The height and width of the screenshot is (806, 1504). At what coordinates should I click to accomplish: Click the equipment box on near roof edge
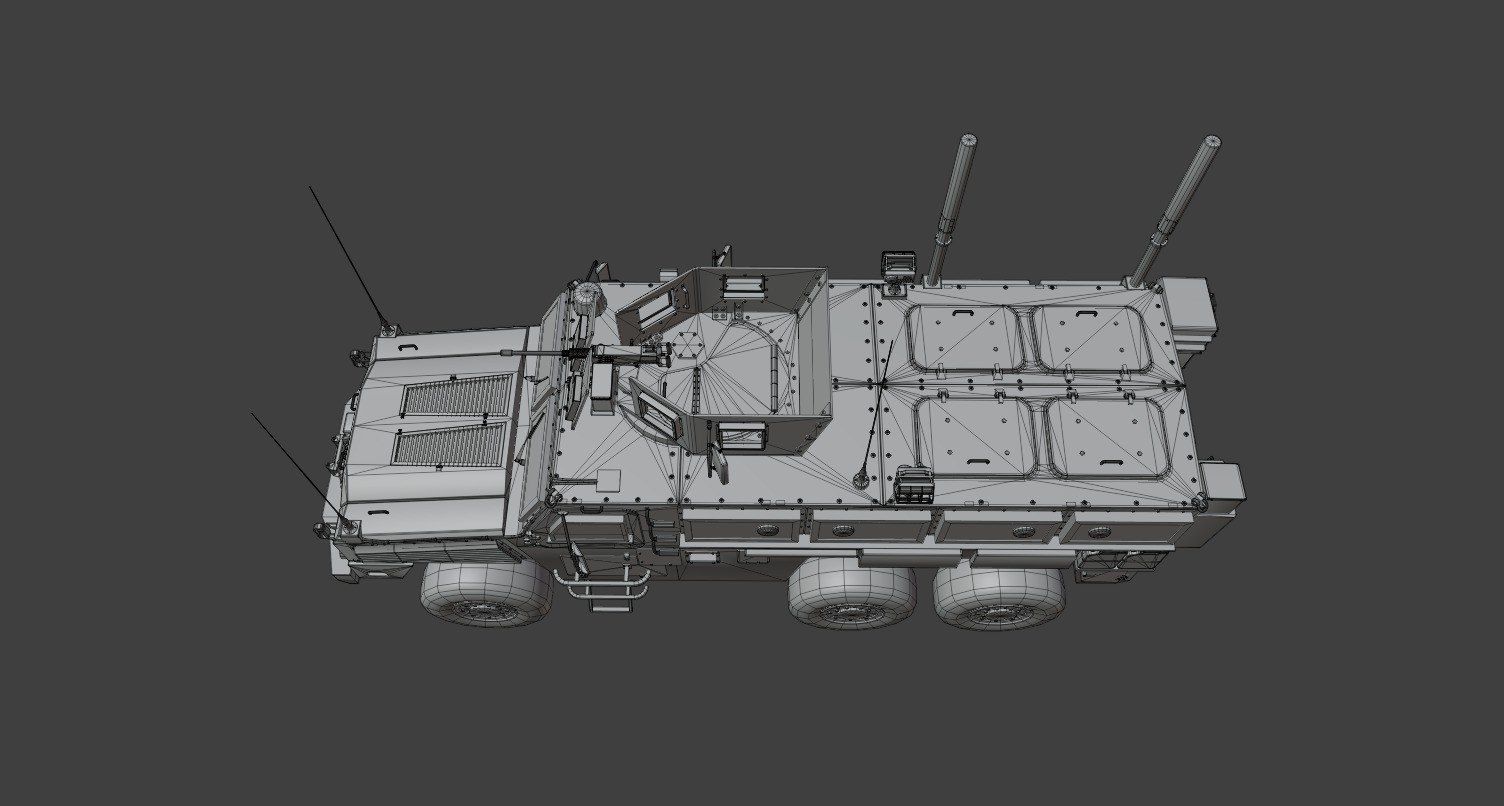coord(913,485)
